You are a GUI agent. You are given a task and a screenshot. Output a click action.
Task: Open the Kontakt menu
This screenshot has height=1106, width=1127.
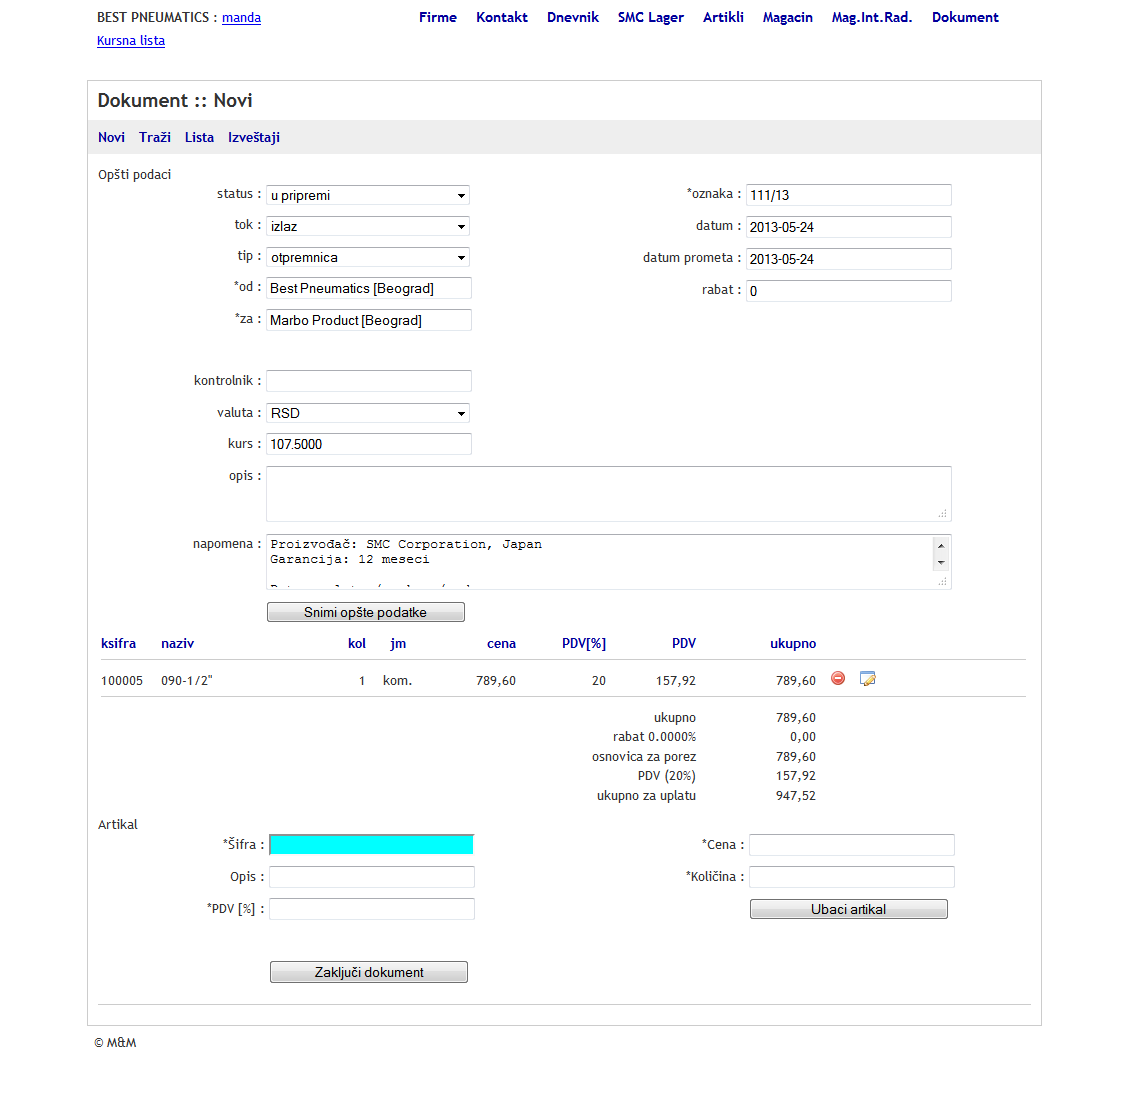point(502,17)
